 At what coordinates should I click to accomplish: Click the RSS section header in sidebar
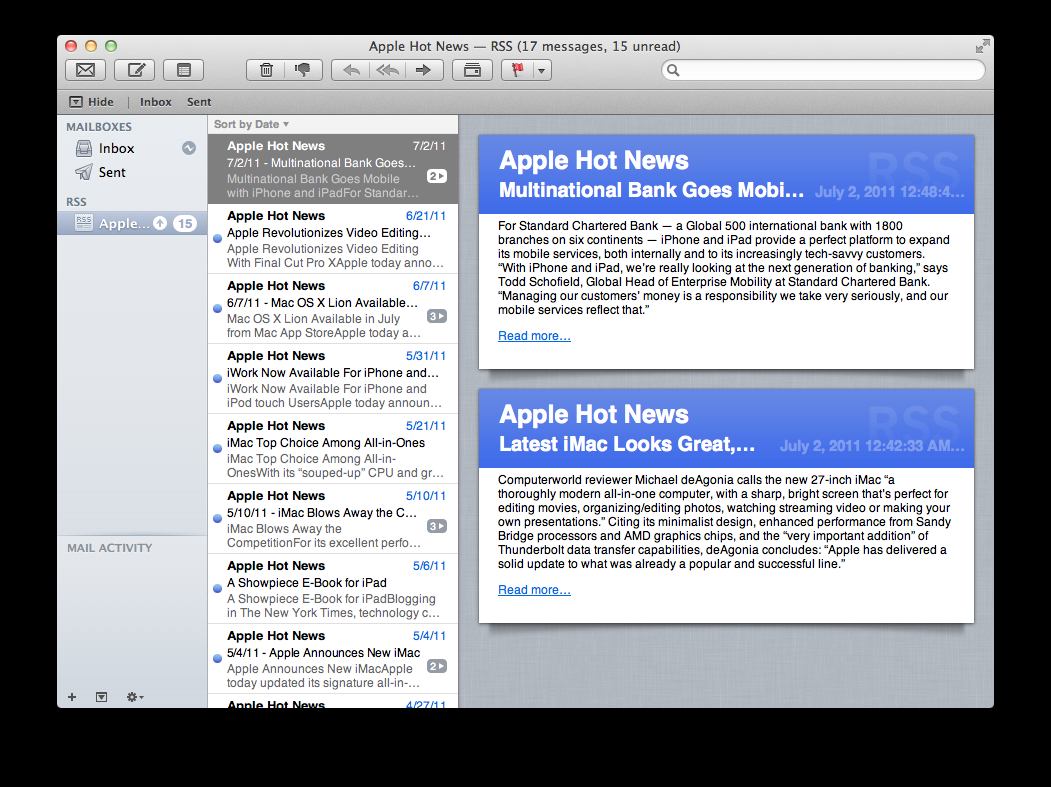point(76,202)
